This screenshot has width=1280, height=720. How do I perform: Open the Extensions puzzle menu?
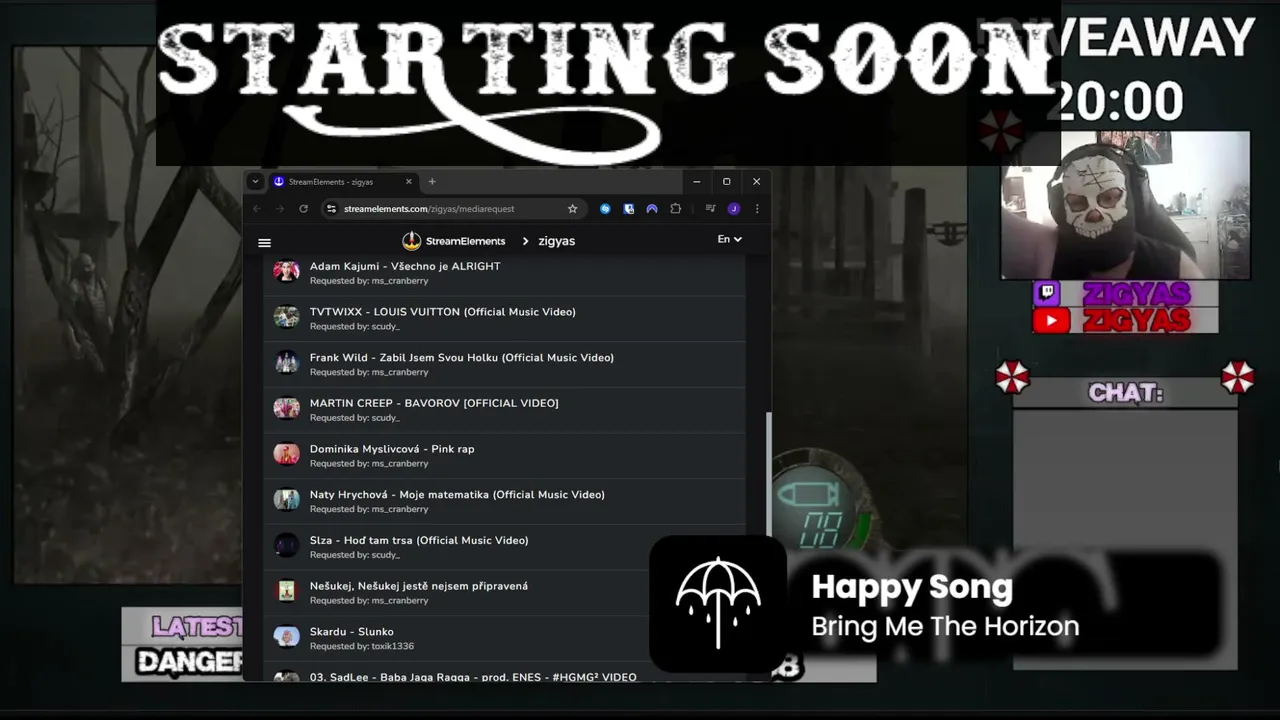[676, 209]
